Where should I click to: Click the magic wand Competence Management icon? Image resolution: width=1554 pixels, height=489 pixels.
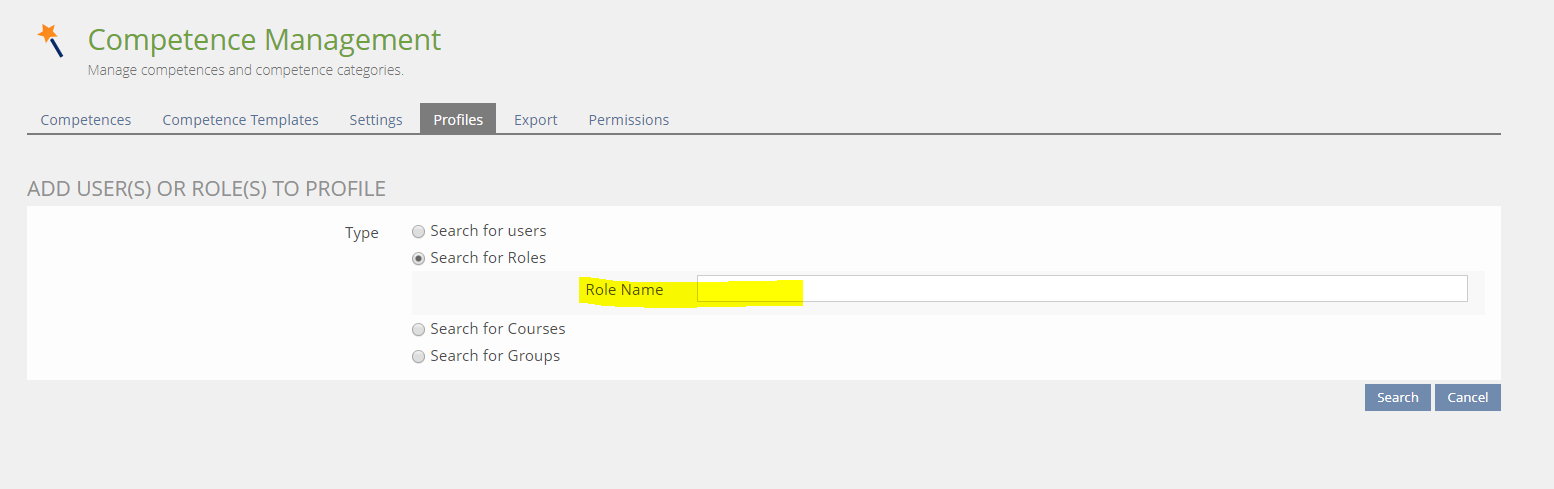point(50,41)
